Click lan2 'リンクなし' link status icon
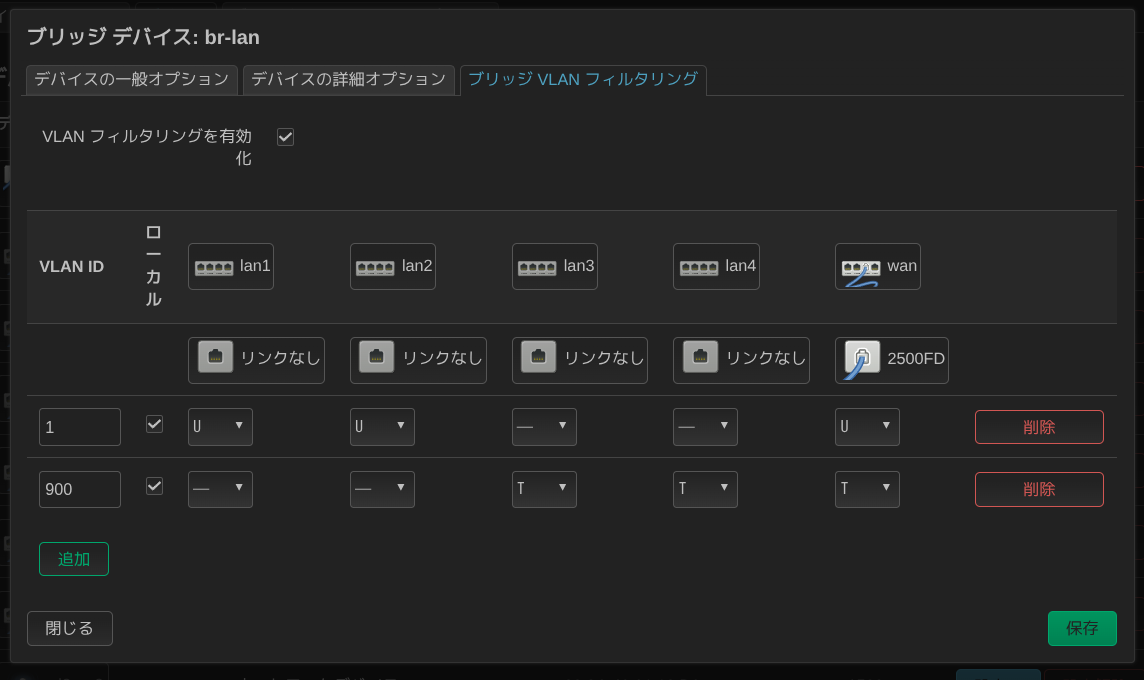1144x680 pixels. [x=376, y=358]
